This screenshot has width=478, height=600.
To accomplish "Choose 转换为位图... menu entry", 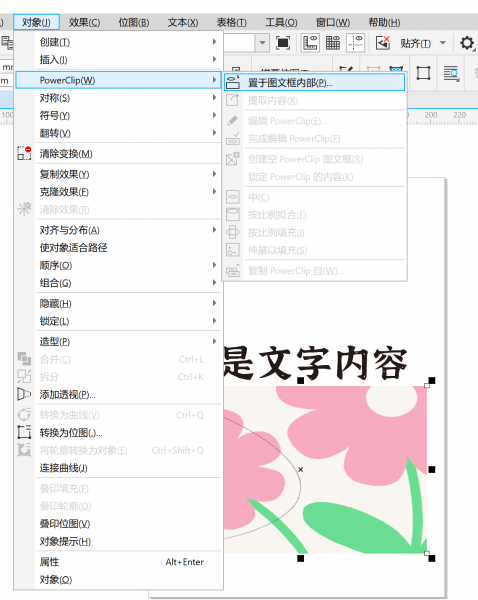I will 118,433.
